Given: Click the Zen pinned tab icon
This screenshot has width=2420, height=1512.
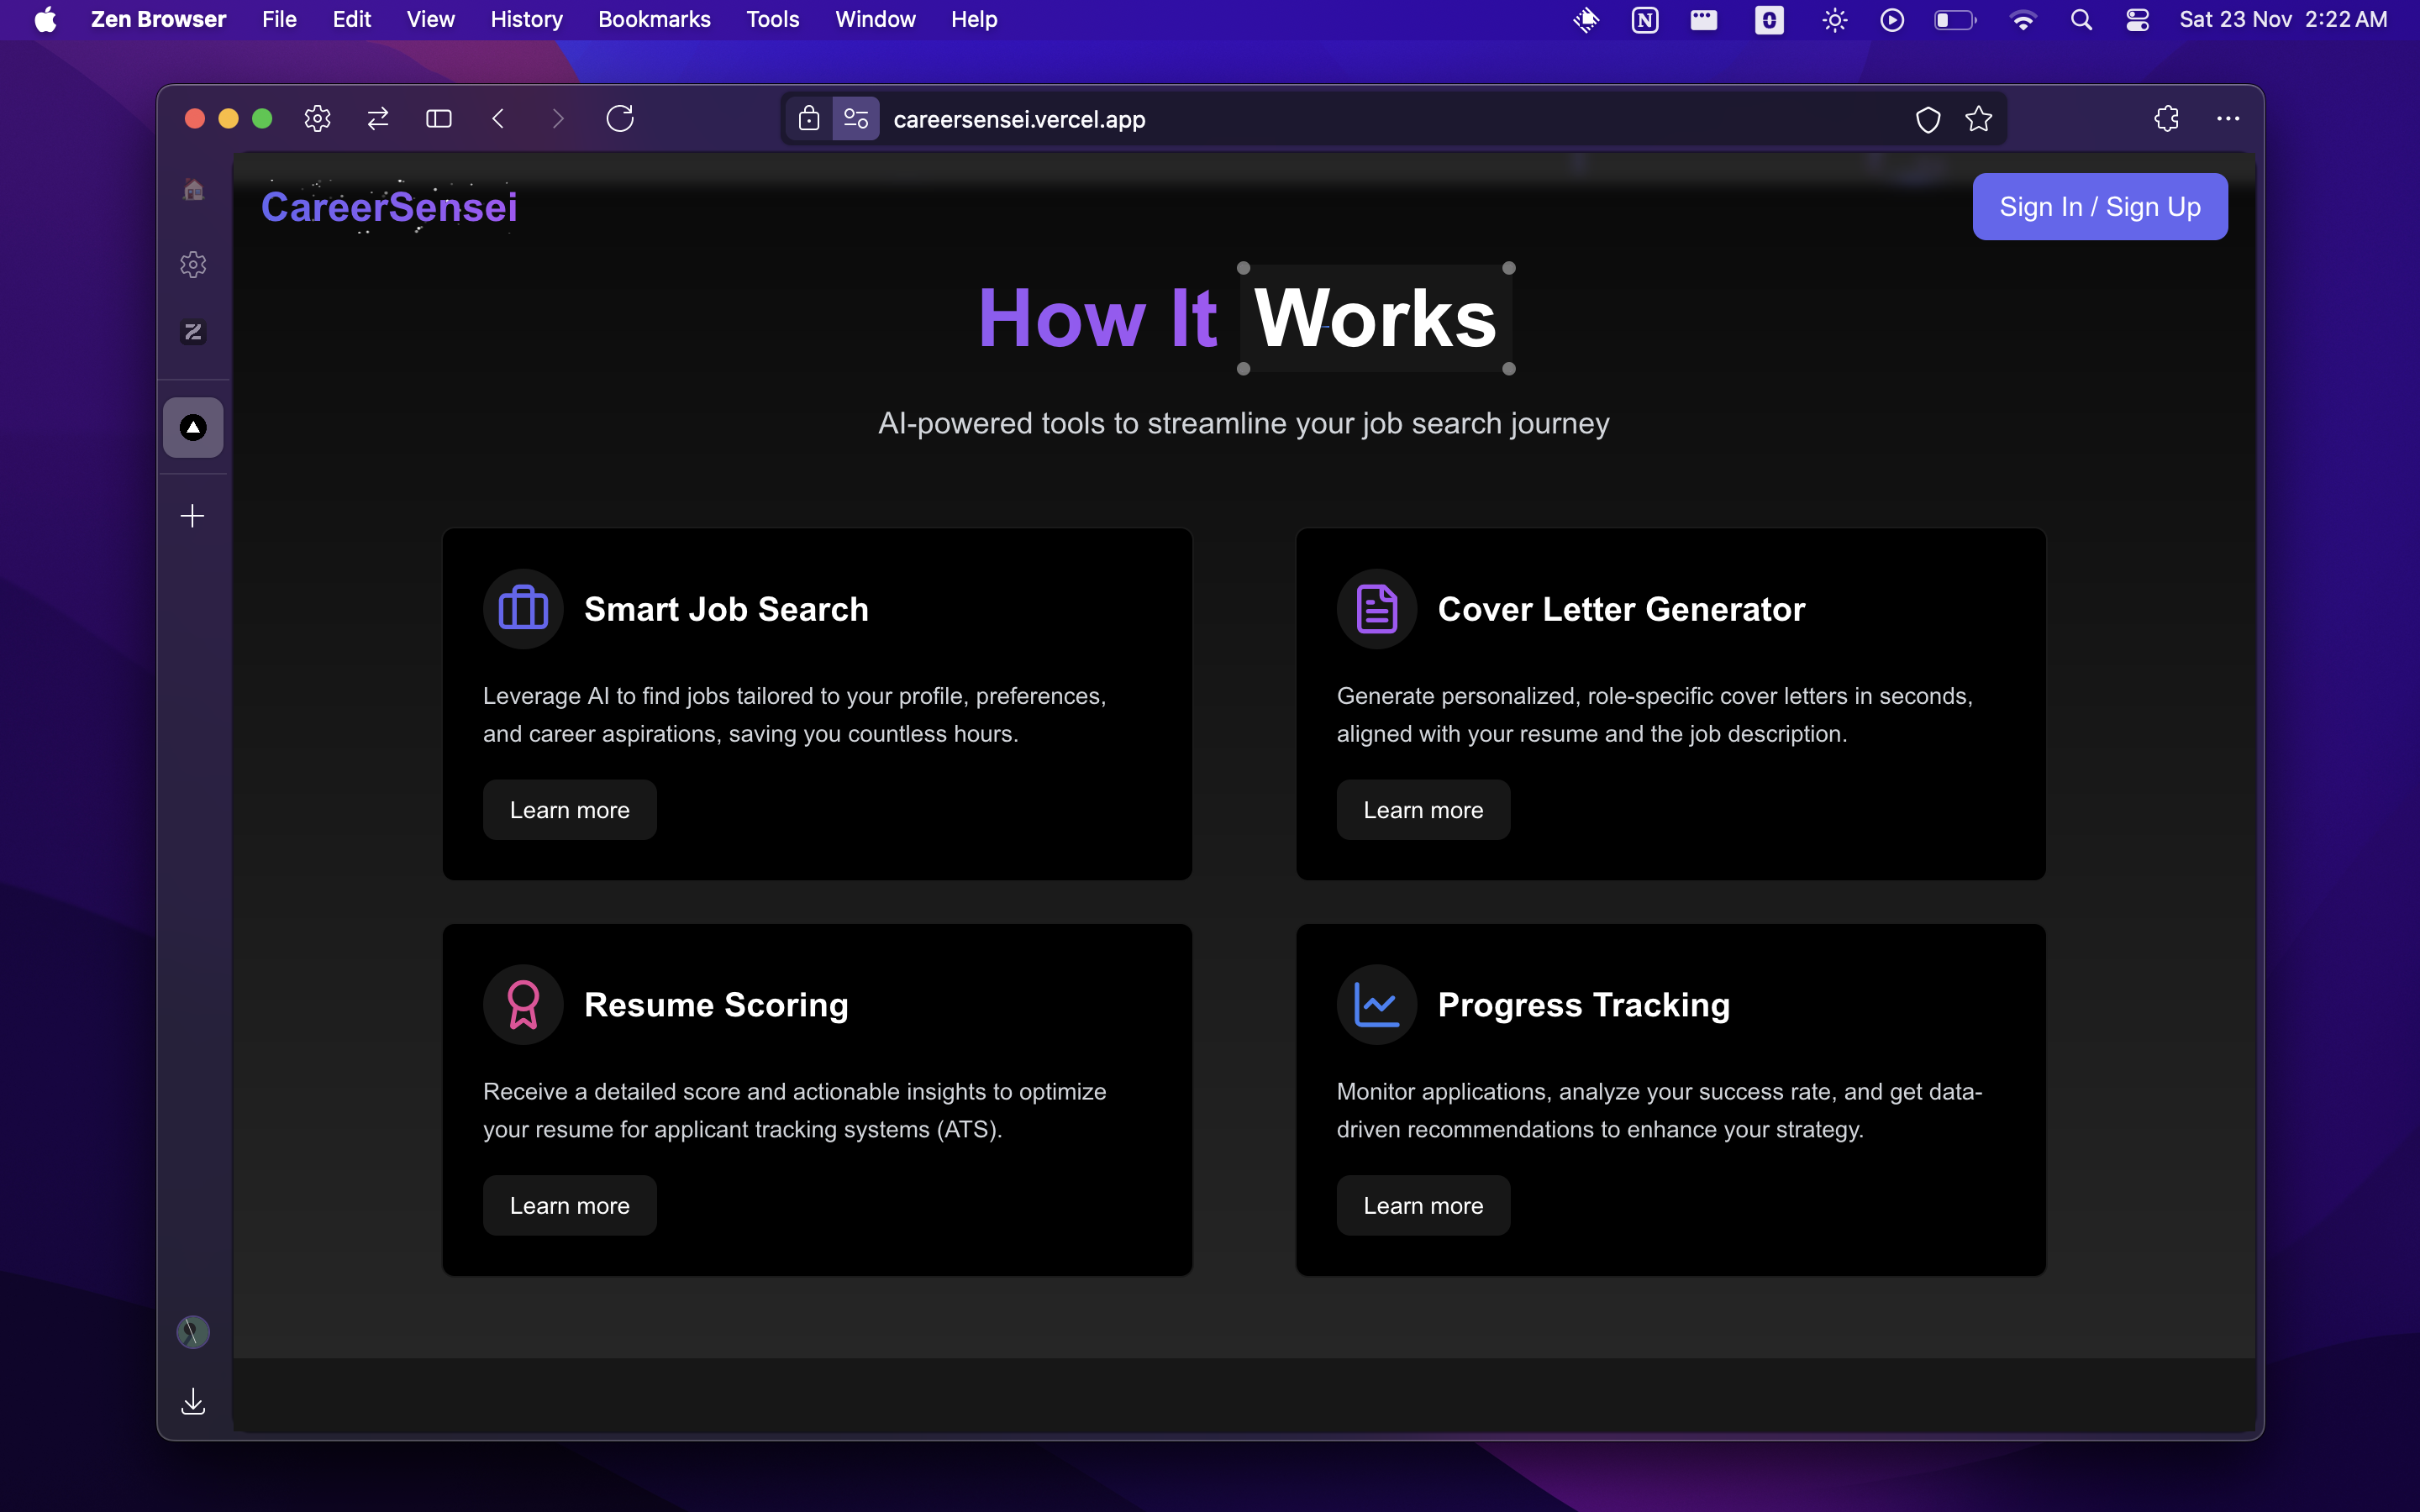Looking at the screenshot, I should click(x=193, y=332).
